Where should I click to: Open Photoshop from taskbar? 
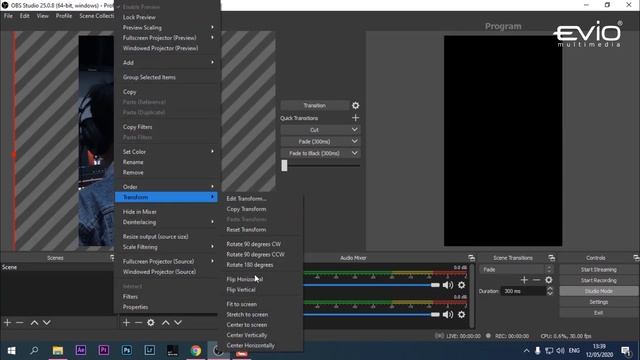click(127, 351)
